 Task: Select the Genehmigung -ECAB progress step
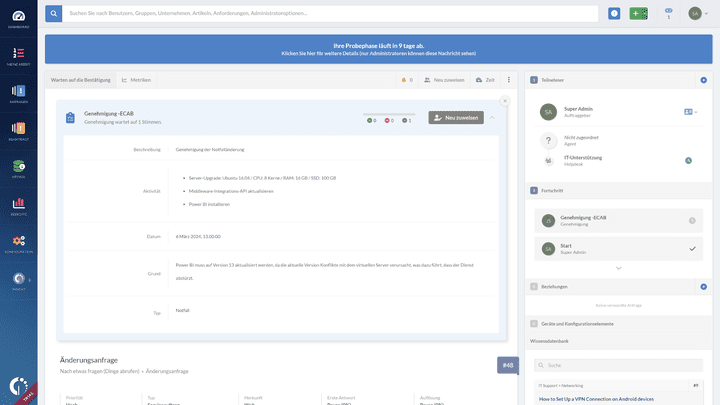click(618, 220)
